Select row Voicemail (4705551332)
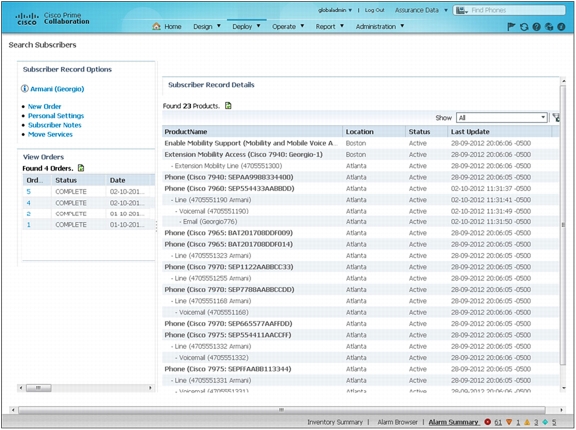 click(x=361, y=358)
